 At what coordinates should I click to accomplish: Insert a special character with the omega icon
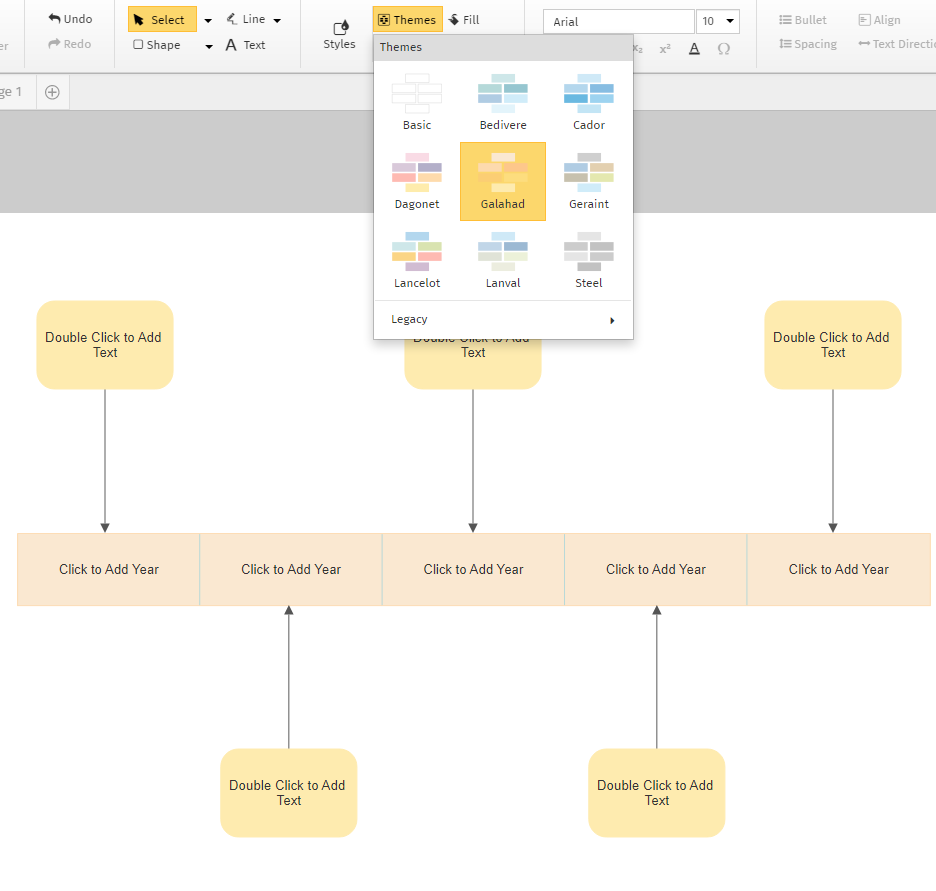723,48
